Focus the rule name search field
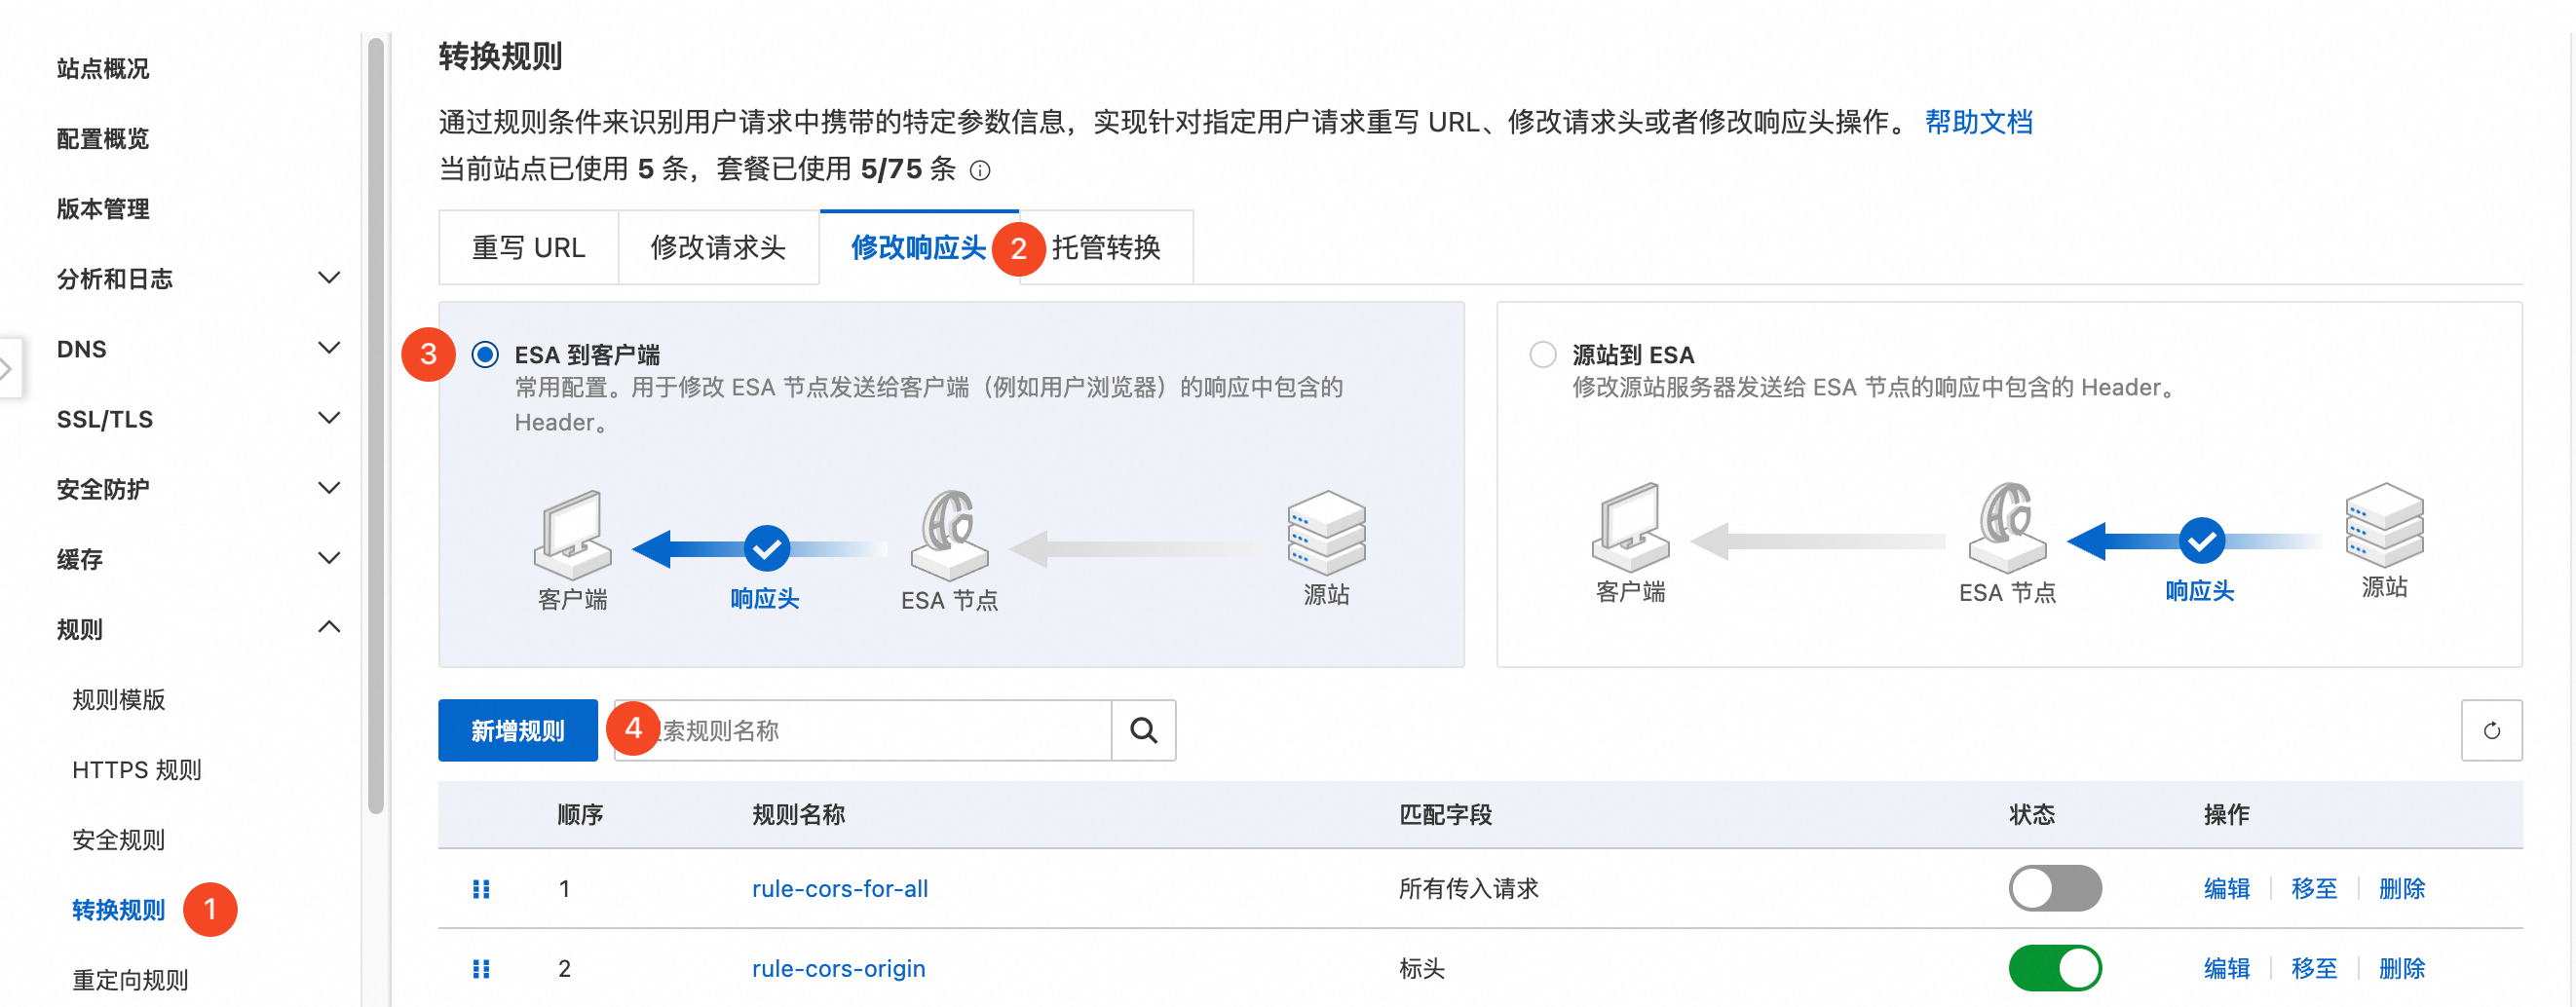The width and height of the screenshot is (2576, 1007). pos(863,730)
